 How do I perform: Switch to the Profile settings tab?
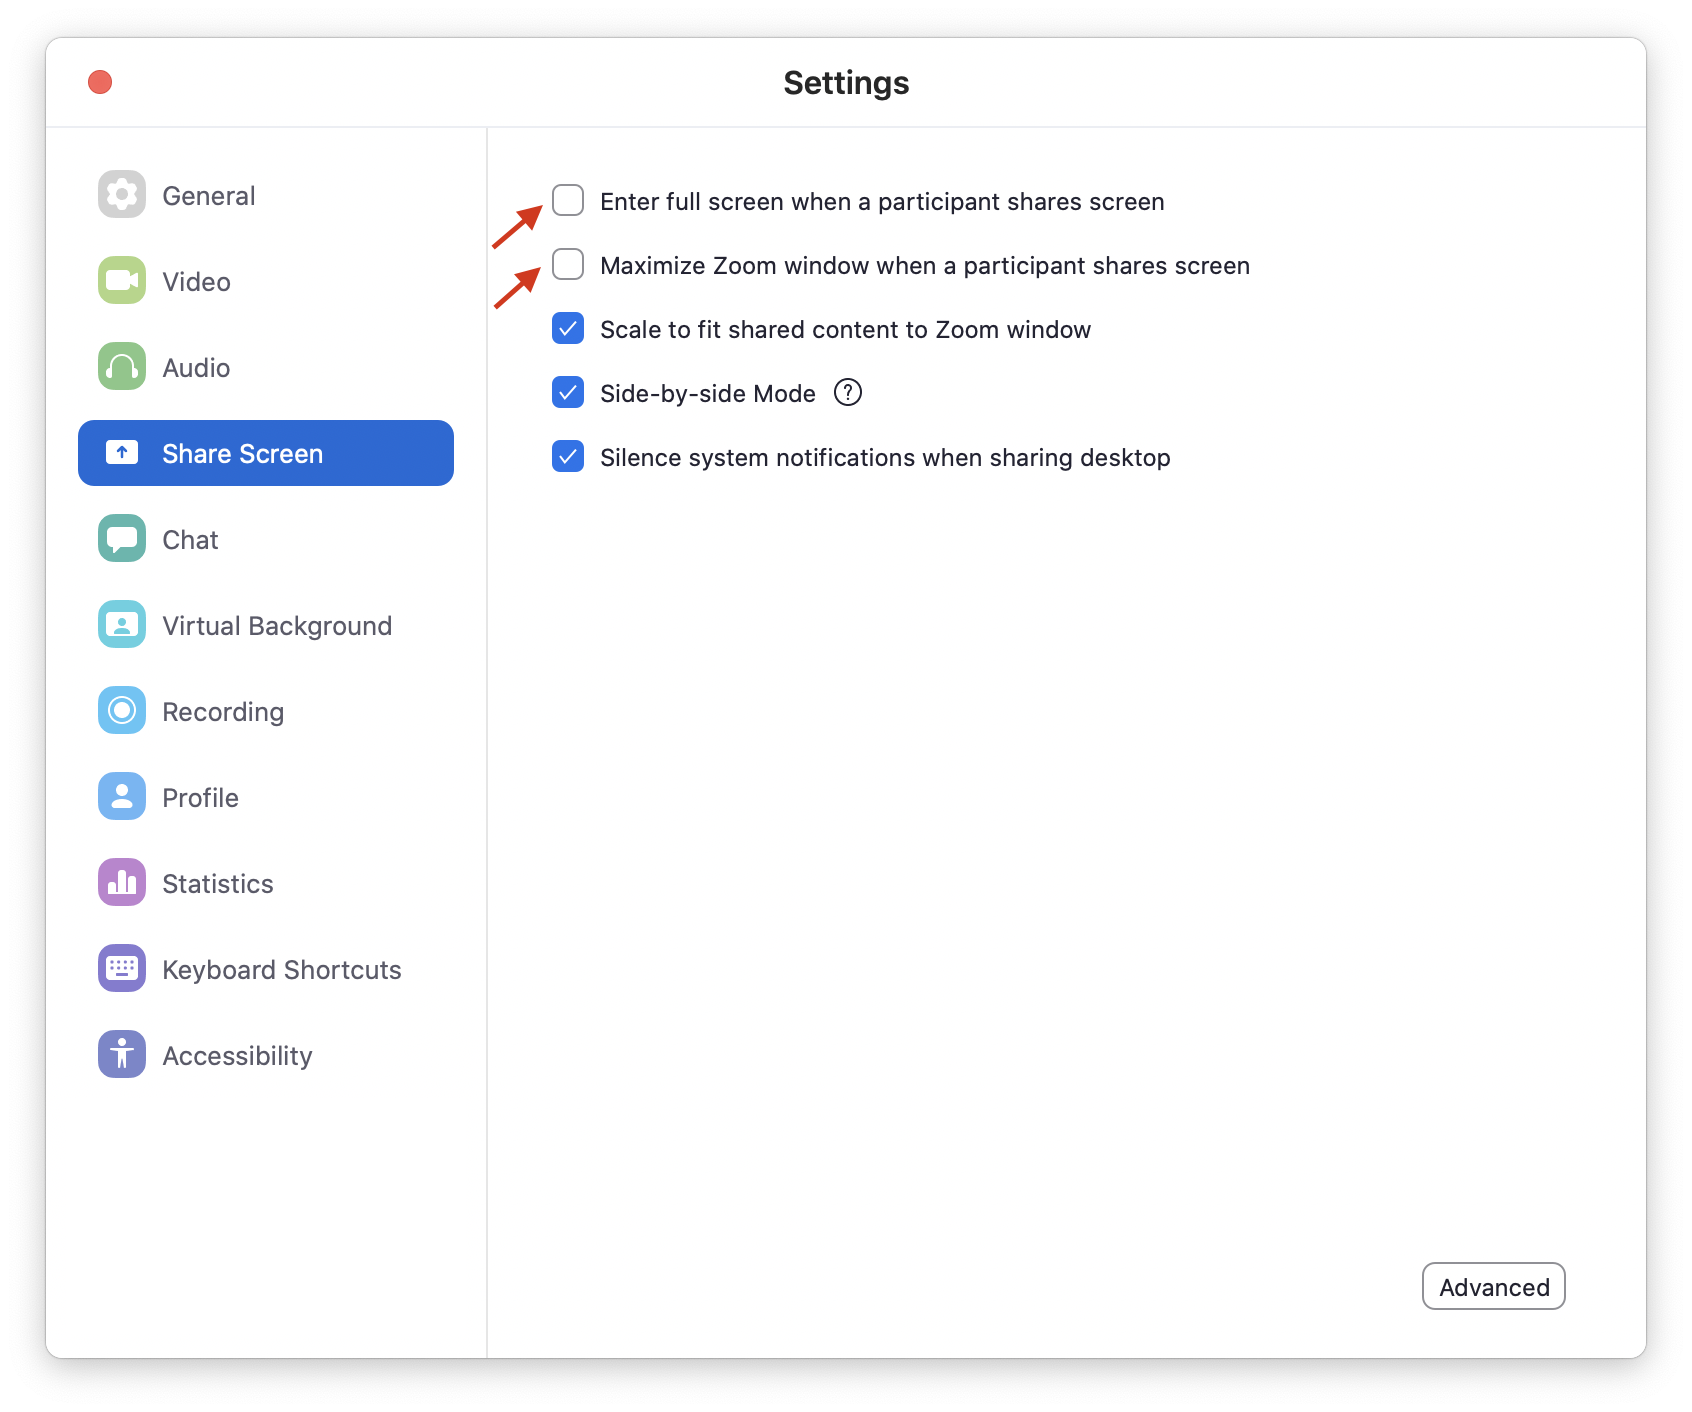point(200,798)
